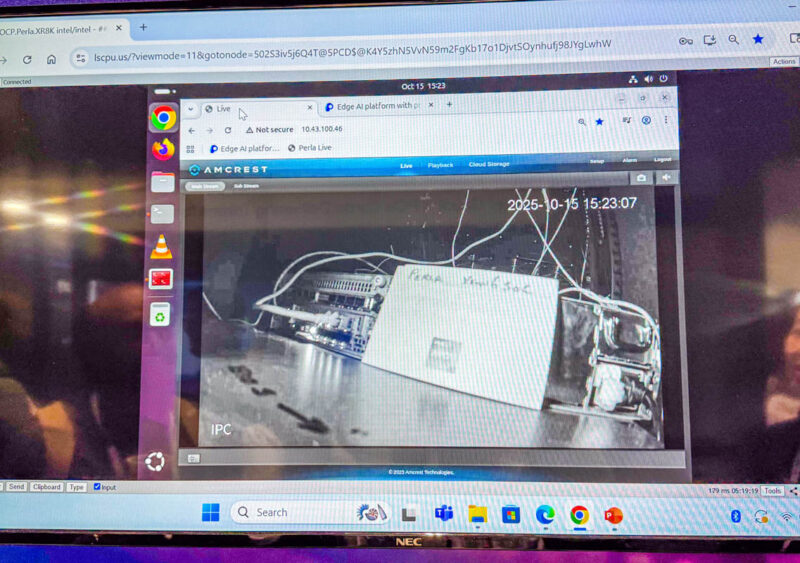Open the Trash in the Ubuntu dock
The width and height of the screenshot is (800, 563).
(x=160, y=315)
